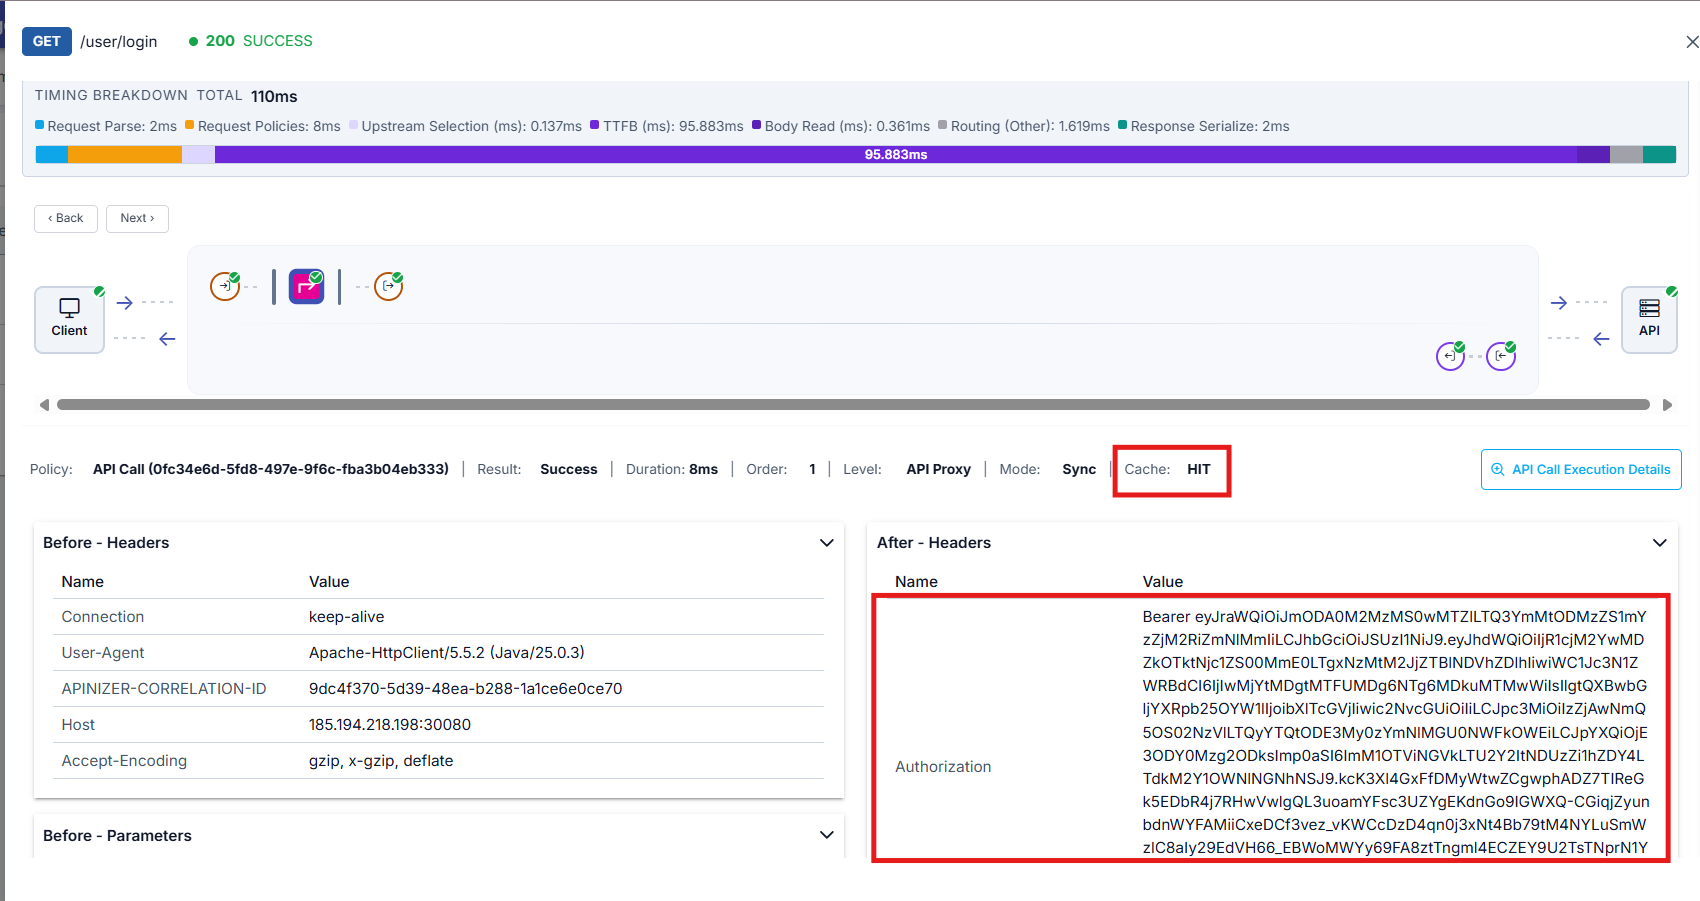Click the pipeline scrollbar left arrow
1700x901 pixels.
click(x=44, y=405)
